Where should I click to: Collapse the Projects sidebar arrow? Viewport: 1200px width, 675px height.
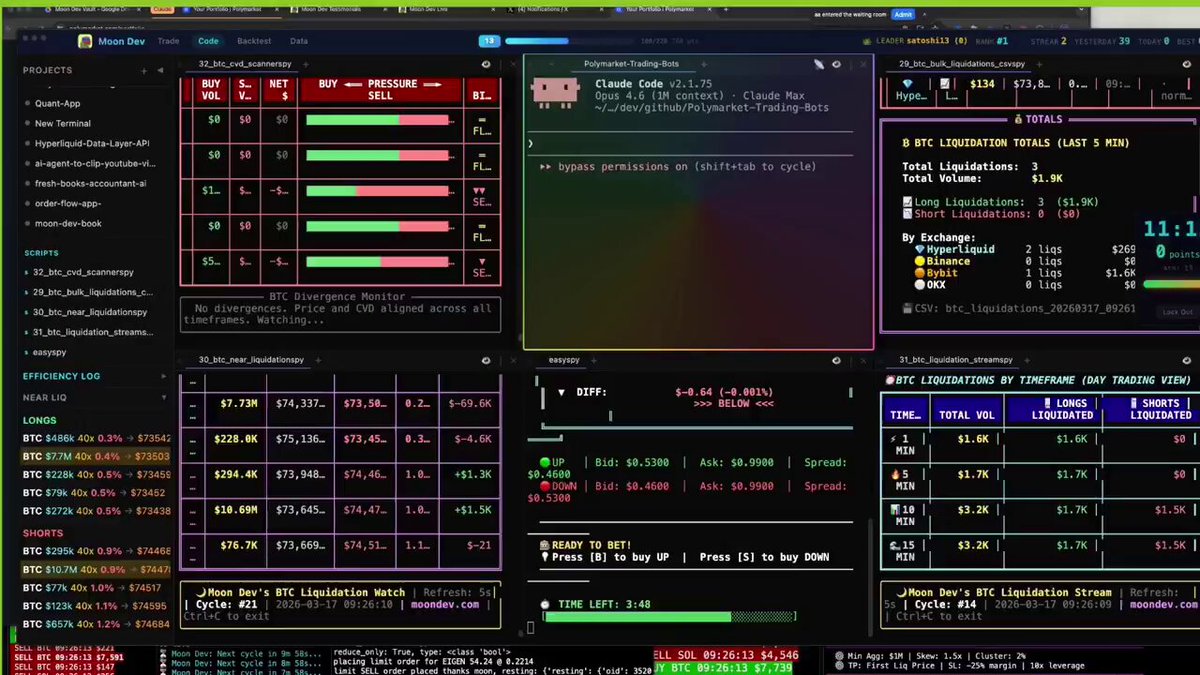click(161, 71)
